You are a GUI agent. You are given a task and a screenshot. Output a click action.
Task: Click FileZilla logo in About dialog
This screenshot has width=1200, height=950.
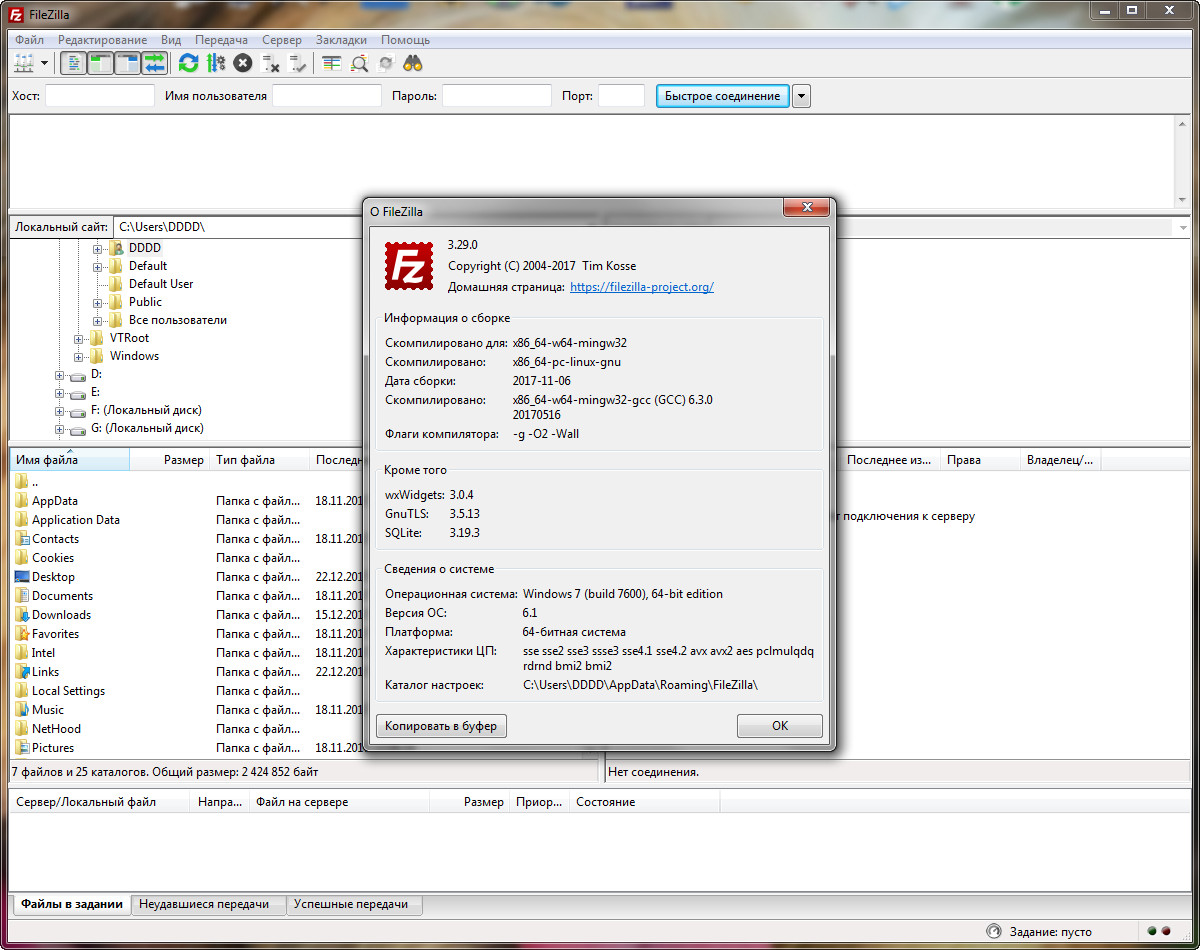[408, 266]
